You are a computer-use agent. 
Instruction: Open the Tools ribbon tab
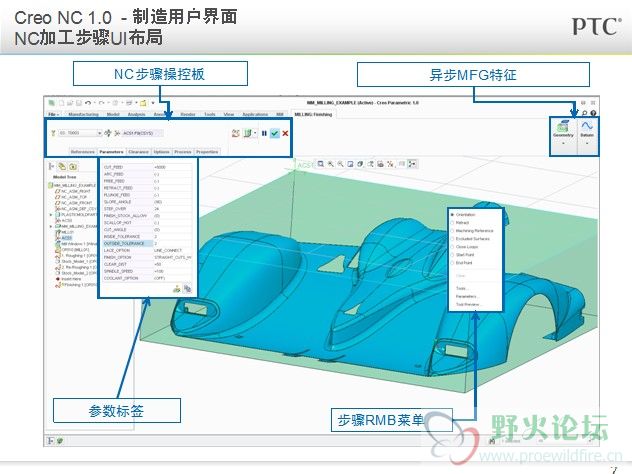click(x=210, y=114)
